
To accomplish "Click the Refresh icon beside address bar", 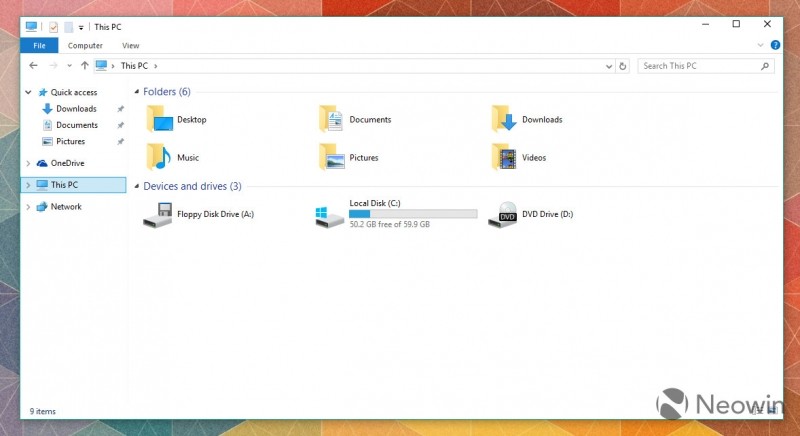I will click(623, 66).
